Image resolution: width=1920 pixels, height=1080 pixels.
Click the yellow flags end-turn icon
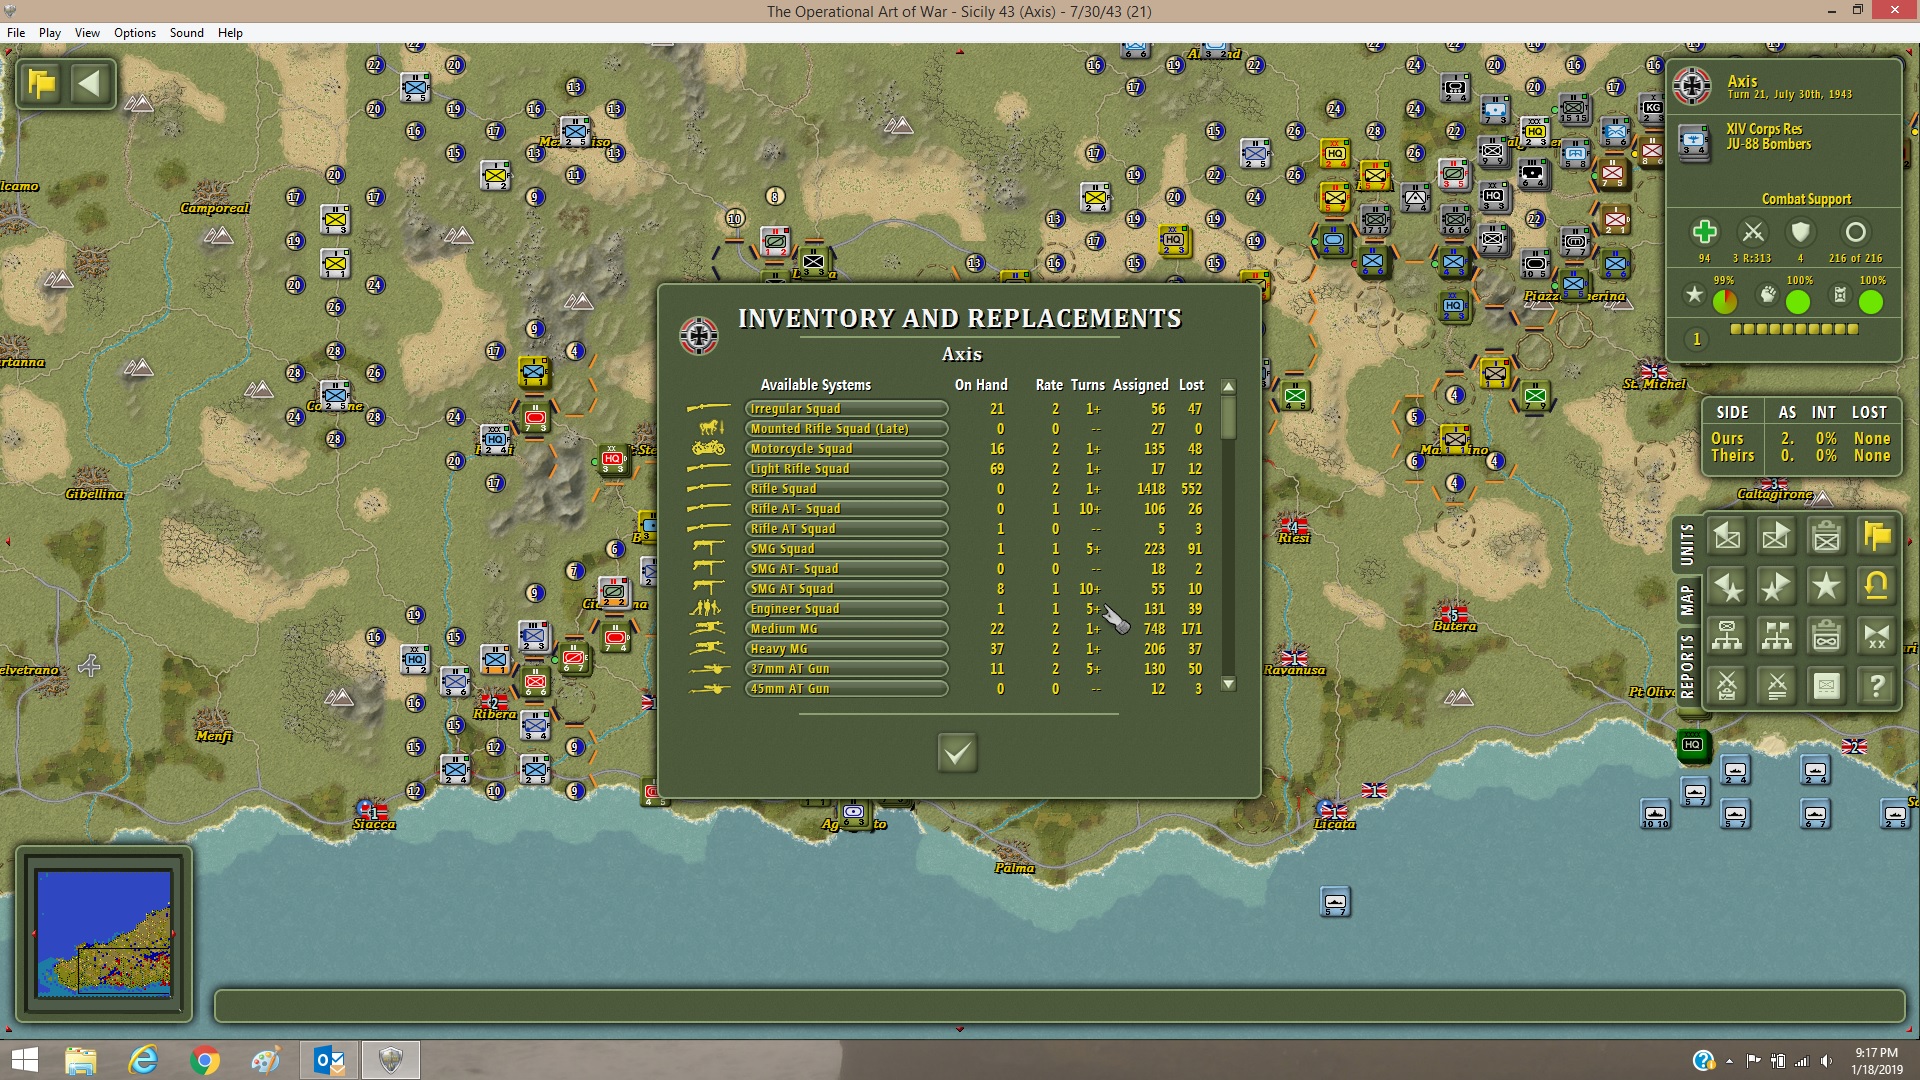pos(42,84)
